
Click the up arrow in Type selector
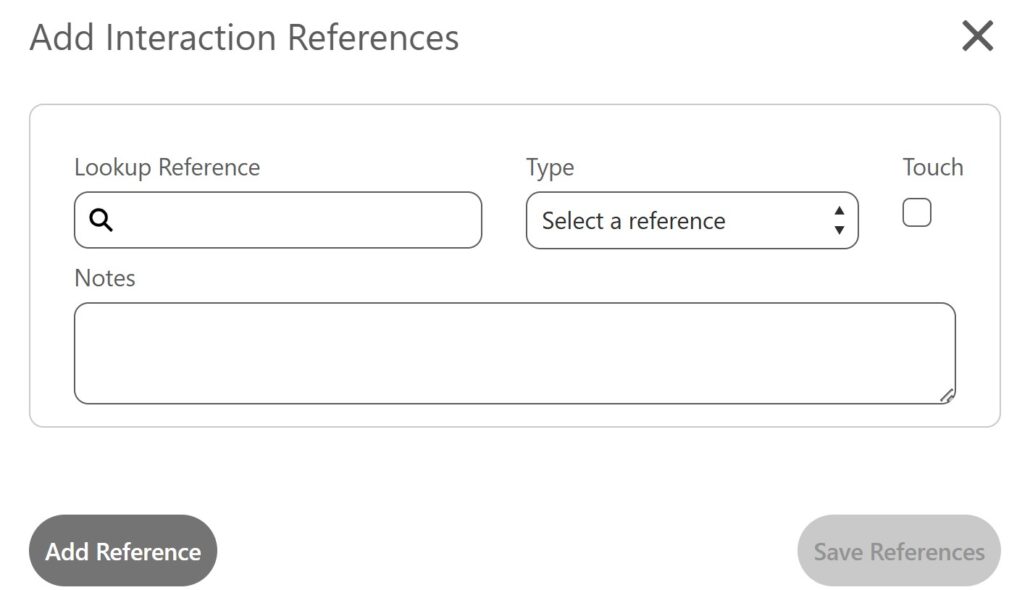point(839,211)
